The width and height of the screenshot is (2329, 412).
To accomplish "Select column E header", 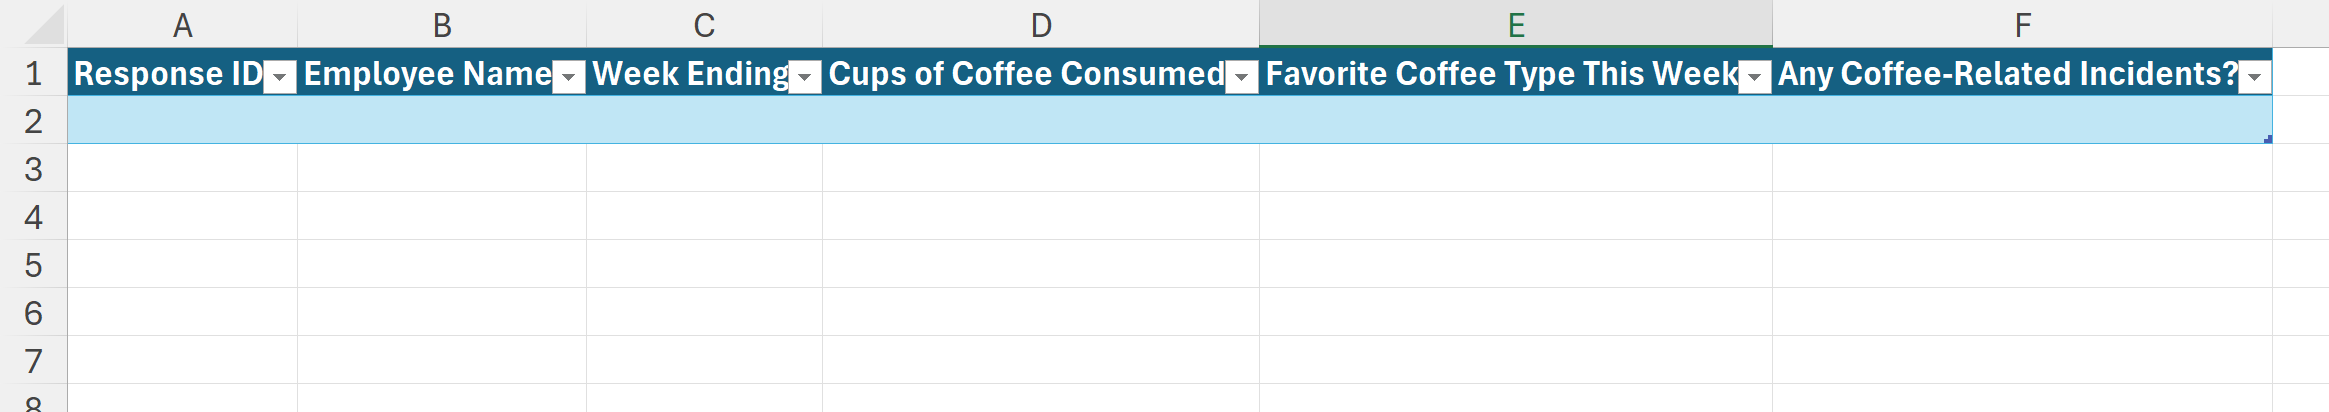I will pyautogui.click(x=1516, y=25).
